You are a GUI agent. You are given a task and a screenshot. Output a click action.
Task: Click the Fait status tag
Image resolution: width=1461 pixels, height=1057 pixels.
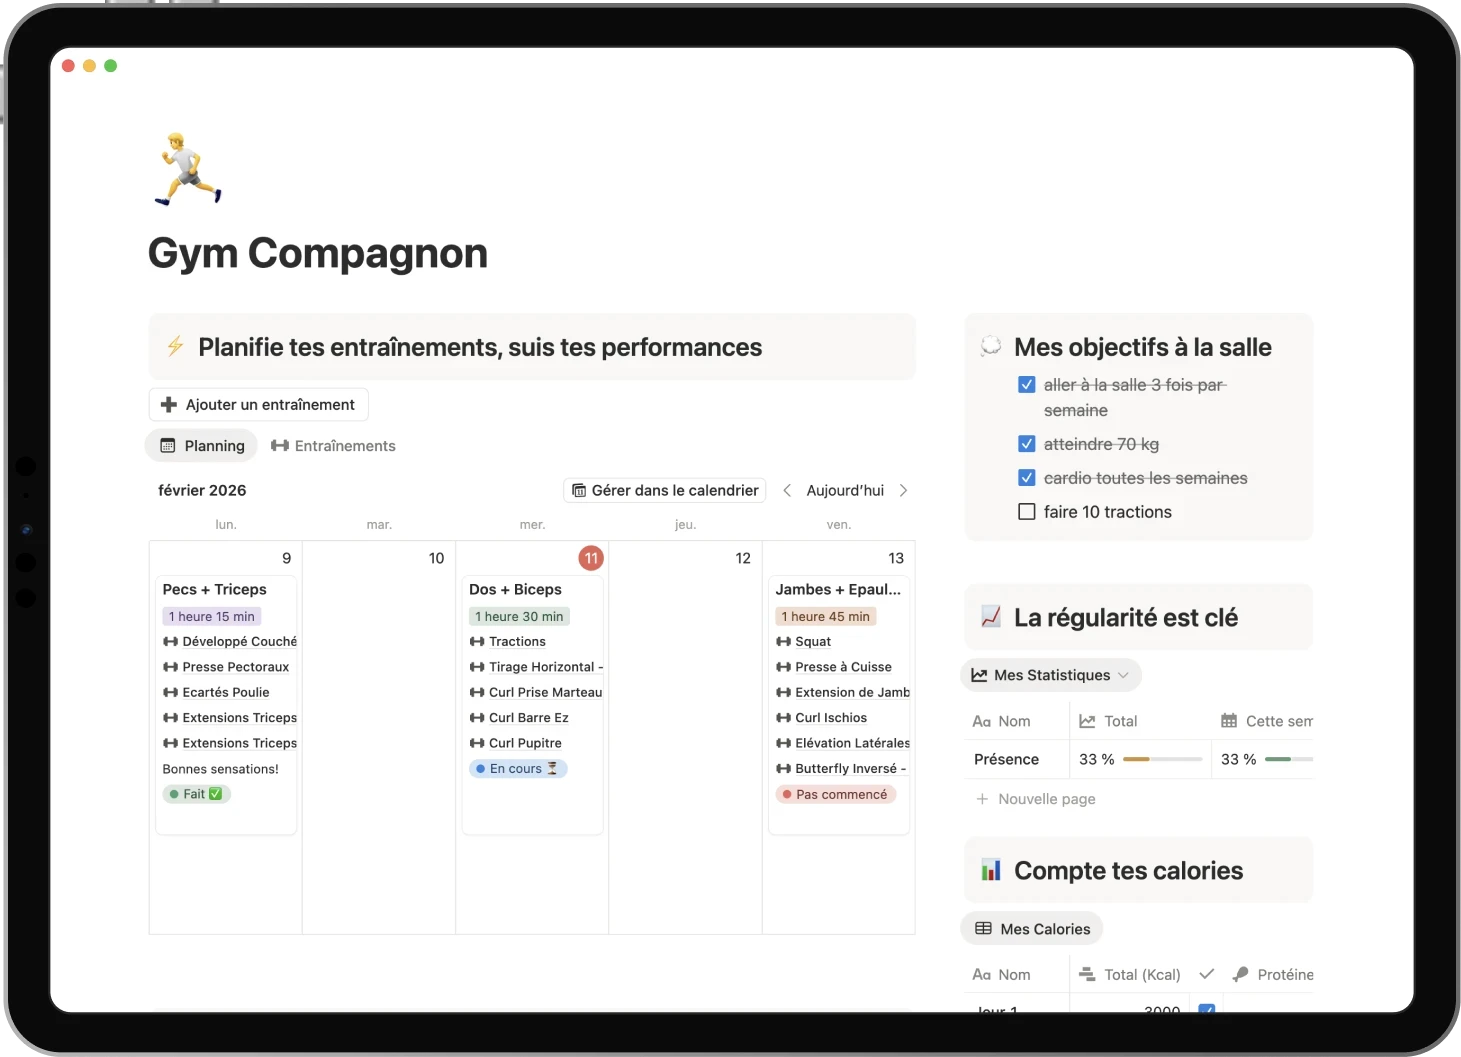197,794
